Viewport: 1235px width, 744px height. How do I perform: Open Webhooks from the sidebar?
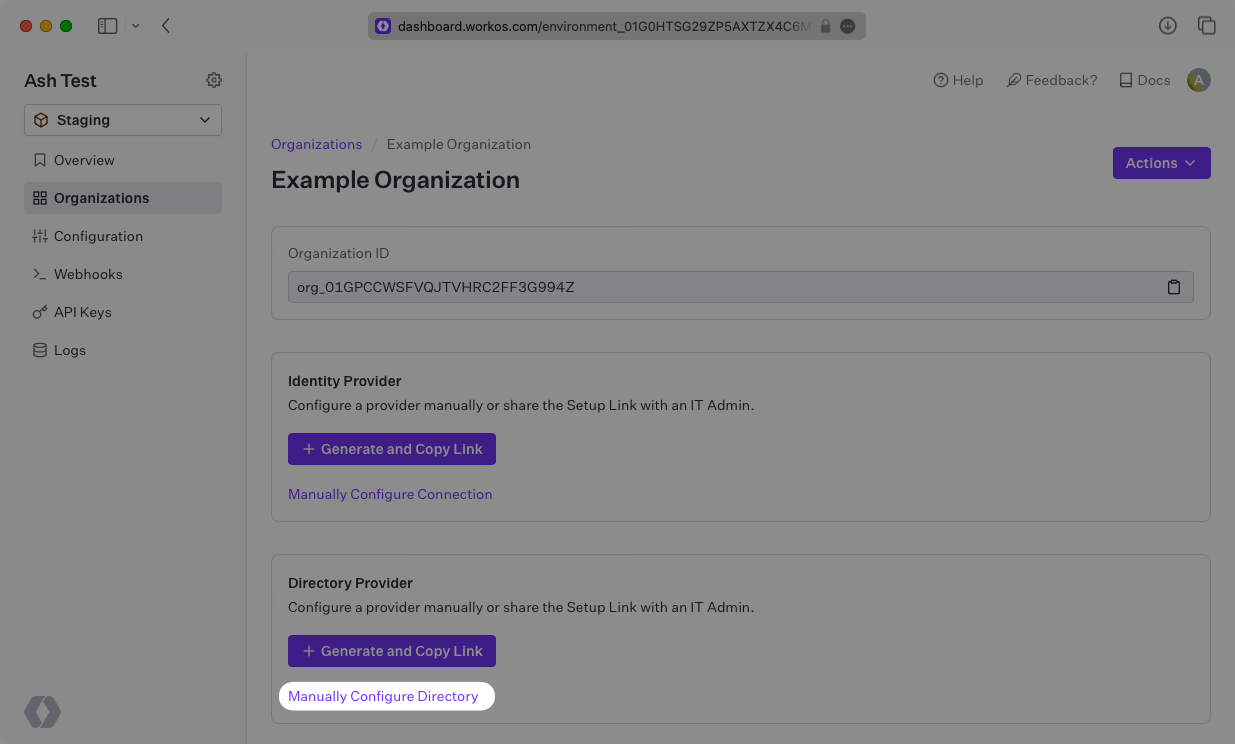pyautogui.click(x=88, y=274)
